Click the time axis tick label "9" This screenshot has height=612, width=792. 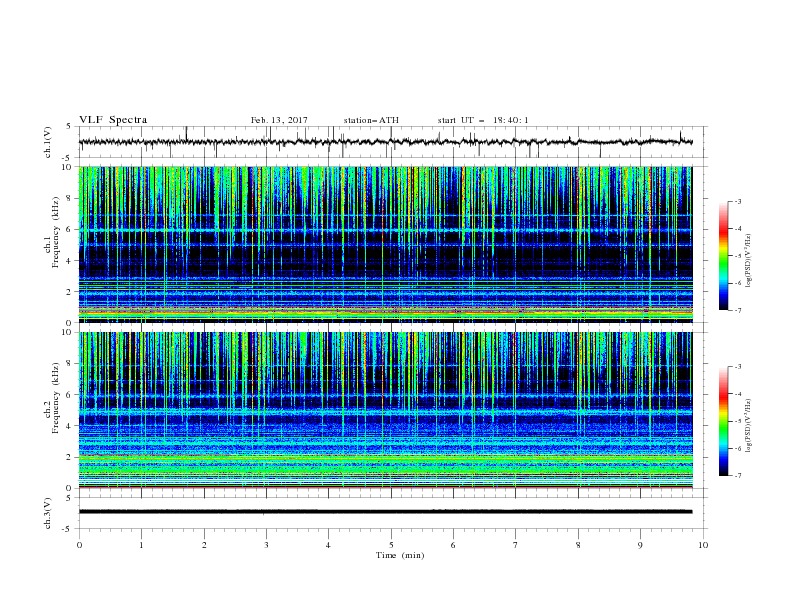pyautogui.click(x=640, y=545)
